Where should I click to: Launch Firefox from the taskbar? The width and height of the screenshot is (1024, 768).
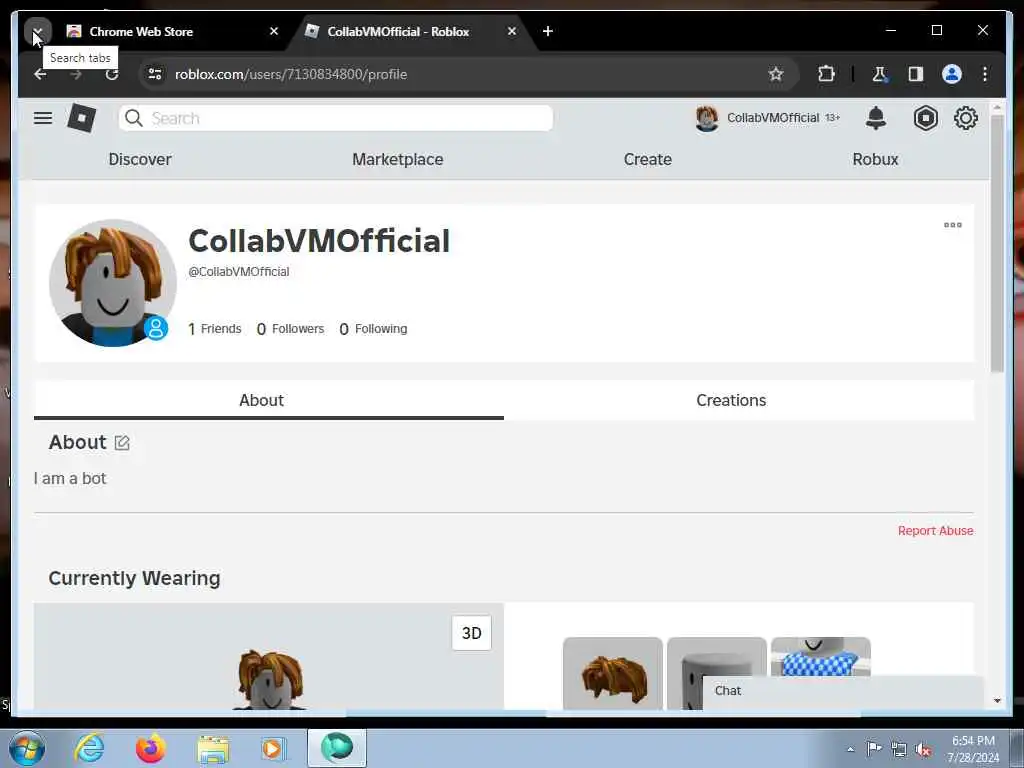pos(150,748)
